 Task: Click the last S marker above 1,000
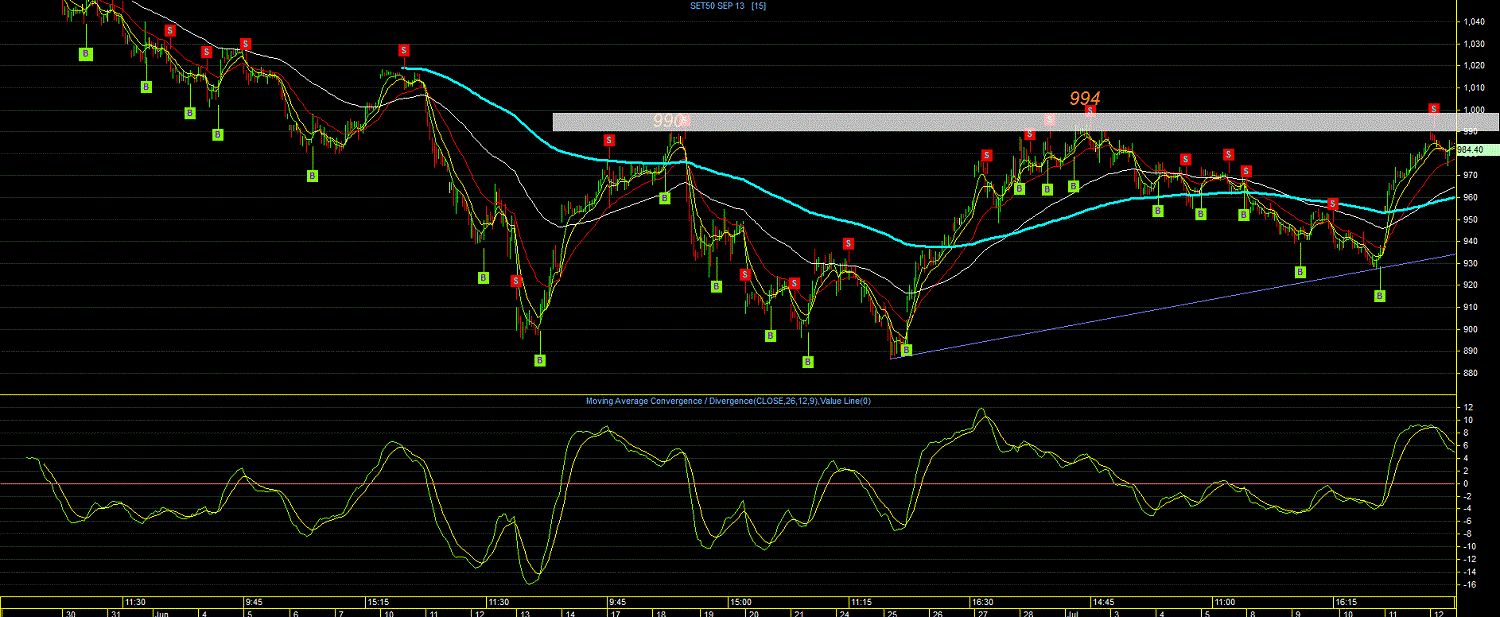[1433, 108]
